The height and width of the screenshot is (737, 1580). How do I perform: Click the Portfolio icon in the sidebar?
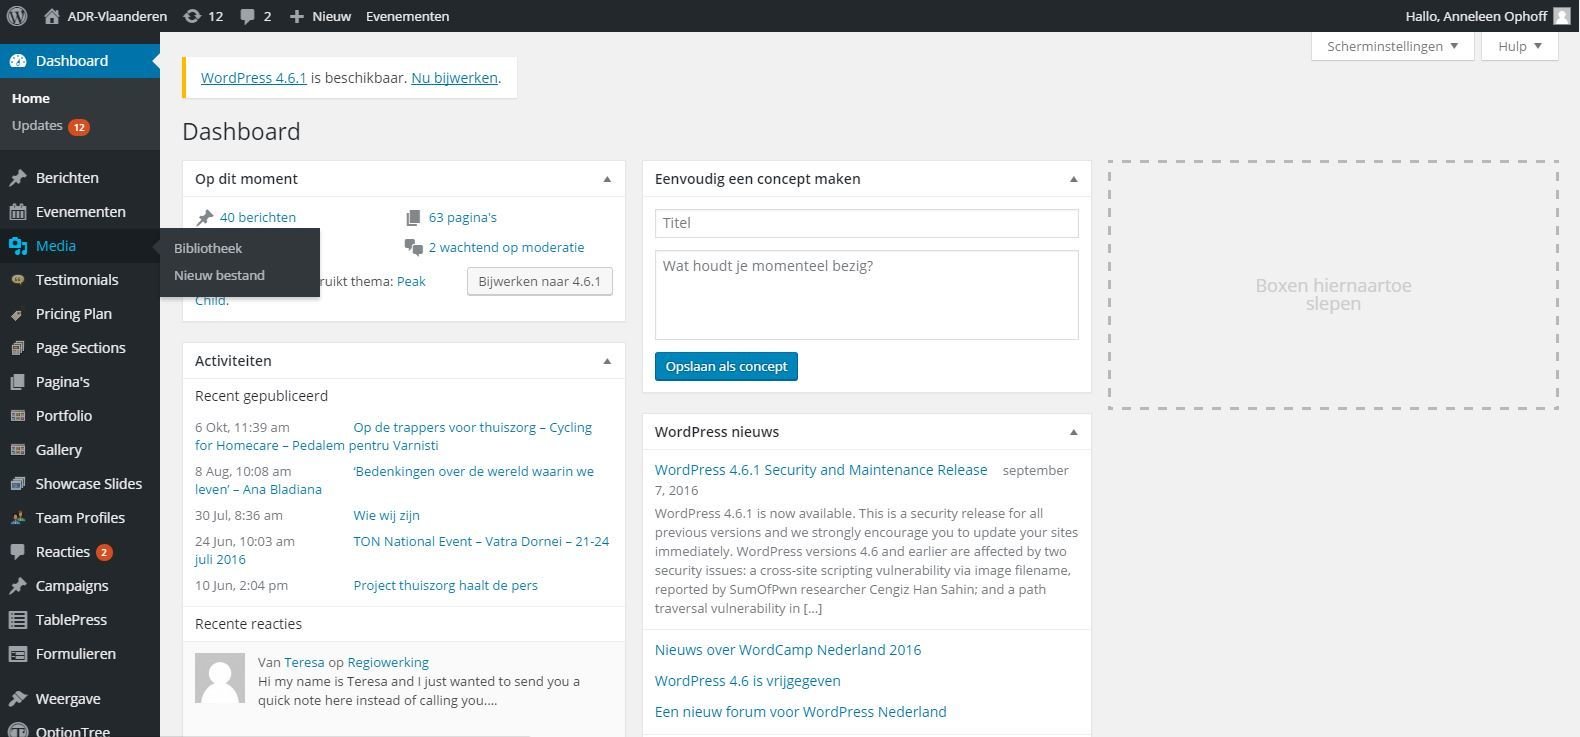18,416
